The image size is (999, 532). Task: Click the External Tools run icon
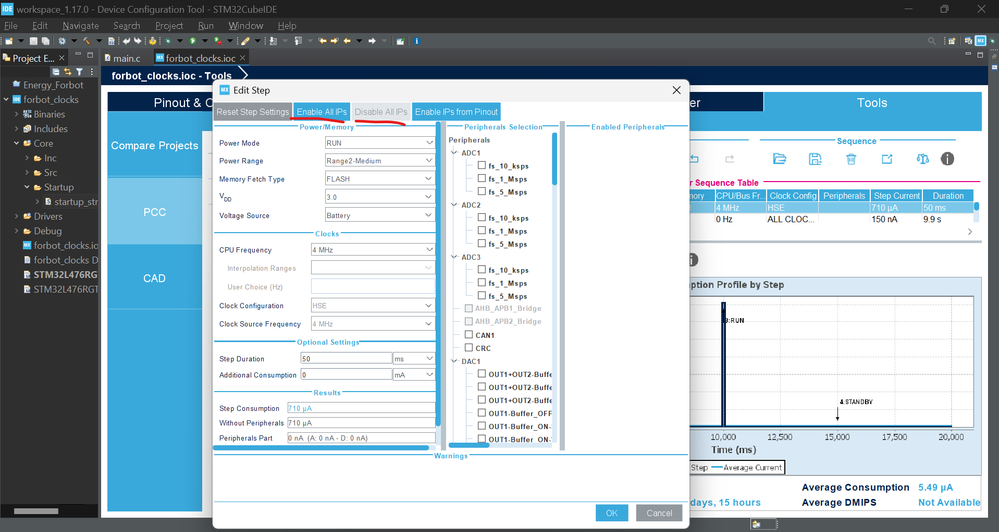pyautogui.click(x=218, y=41)
